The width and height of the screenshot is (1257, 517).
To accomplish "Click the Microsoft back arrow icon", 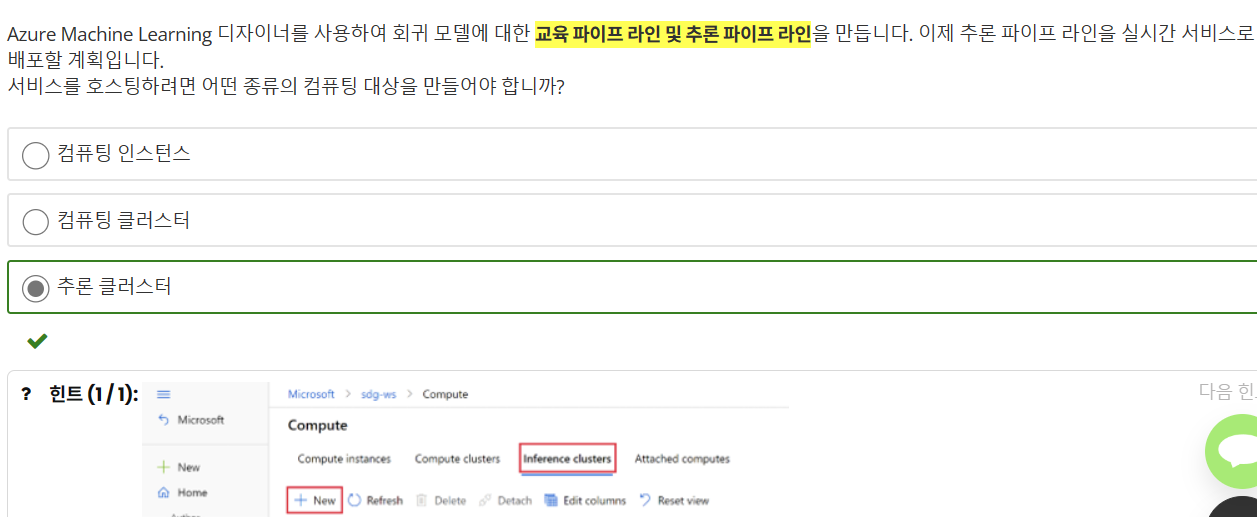I will [x=164, y=420].
